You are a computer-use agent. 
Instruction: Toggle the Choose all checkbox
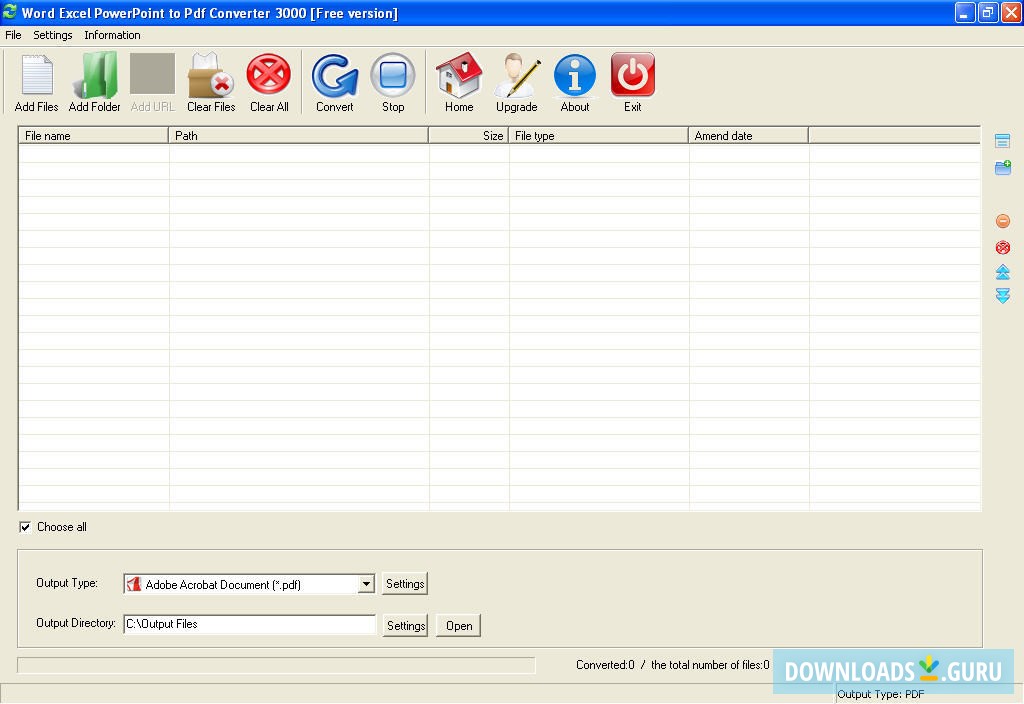click(x=25, y=527)
